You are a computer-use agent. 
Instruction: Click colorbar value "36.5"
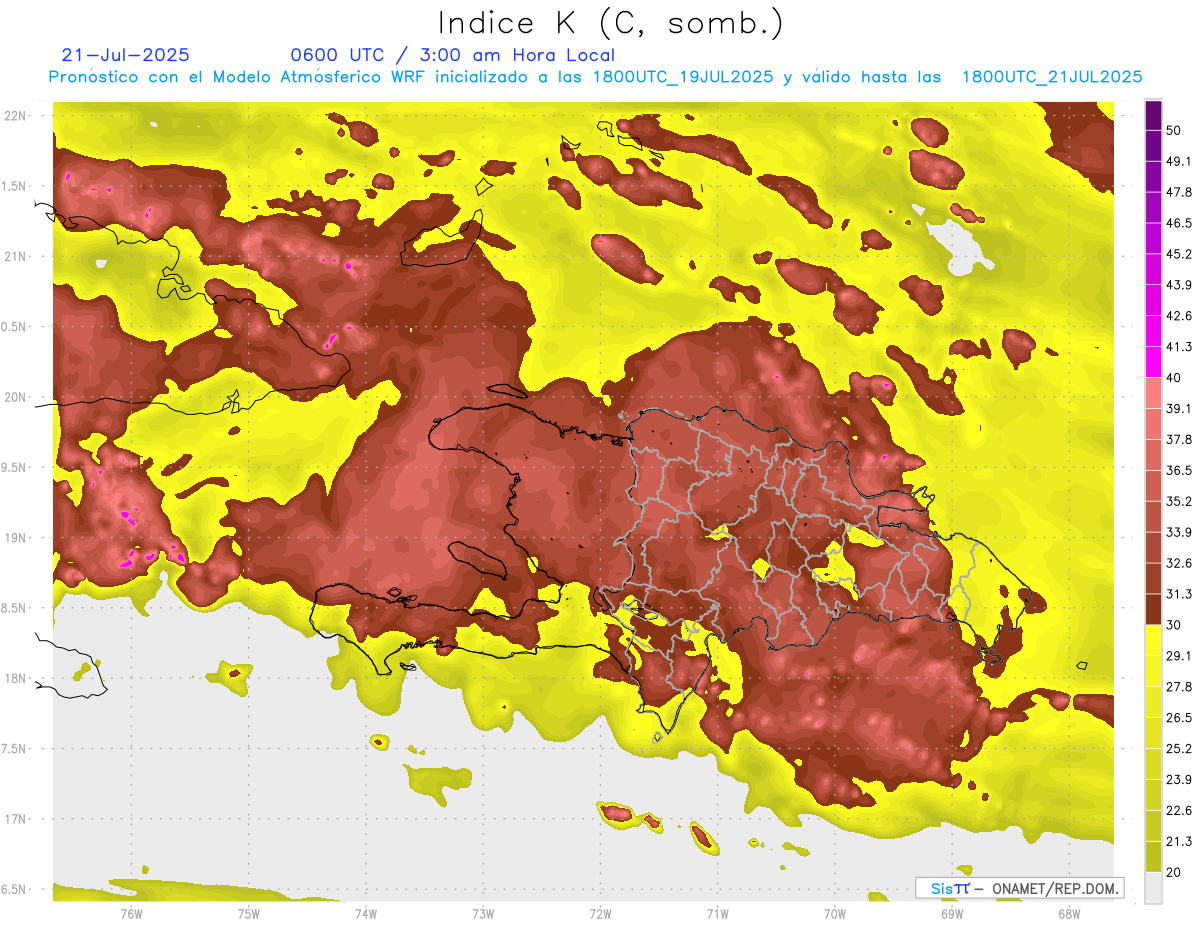click(x=1179, y=470)
